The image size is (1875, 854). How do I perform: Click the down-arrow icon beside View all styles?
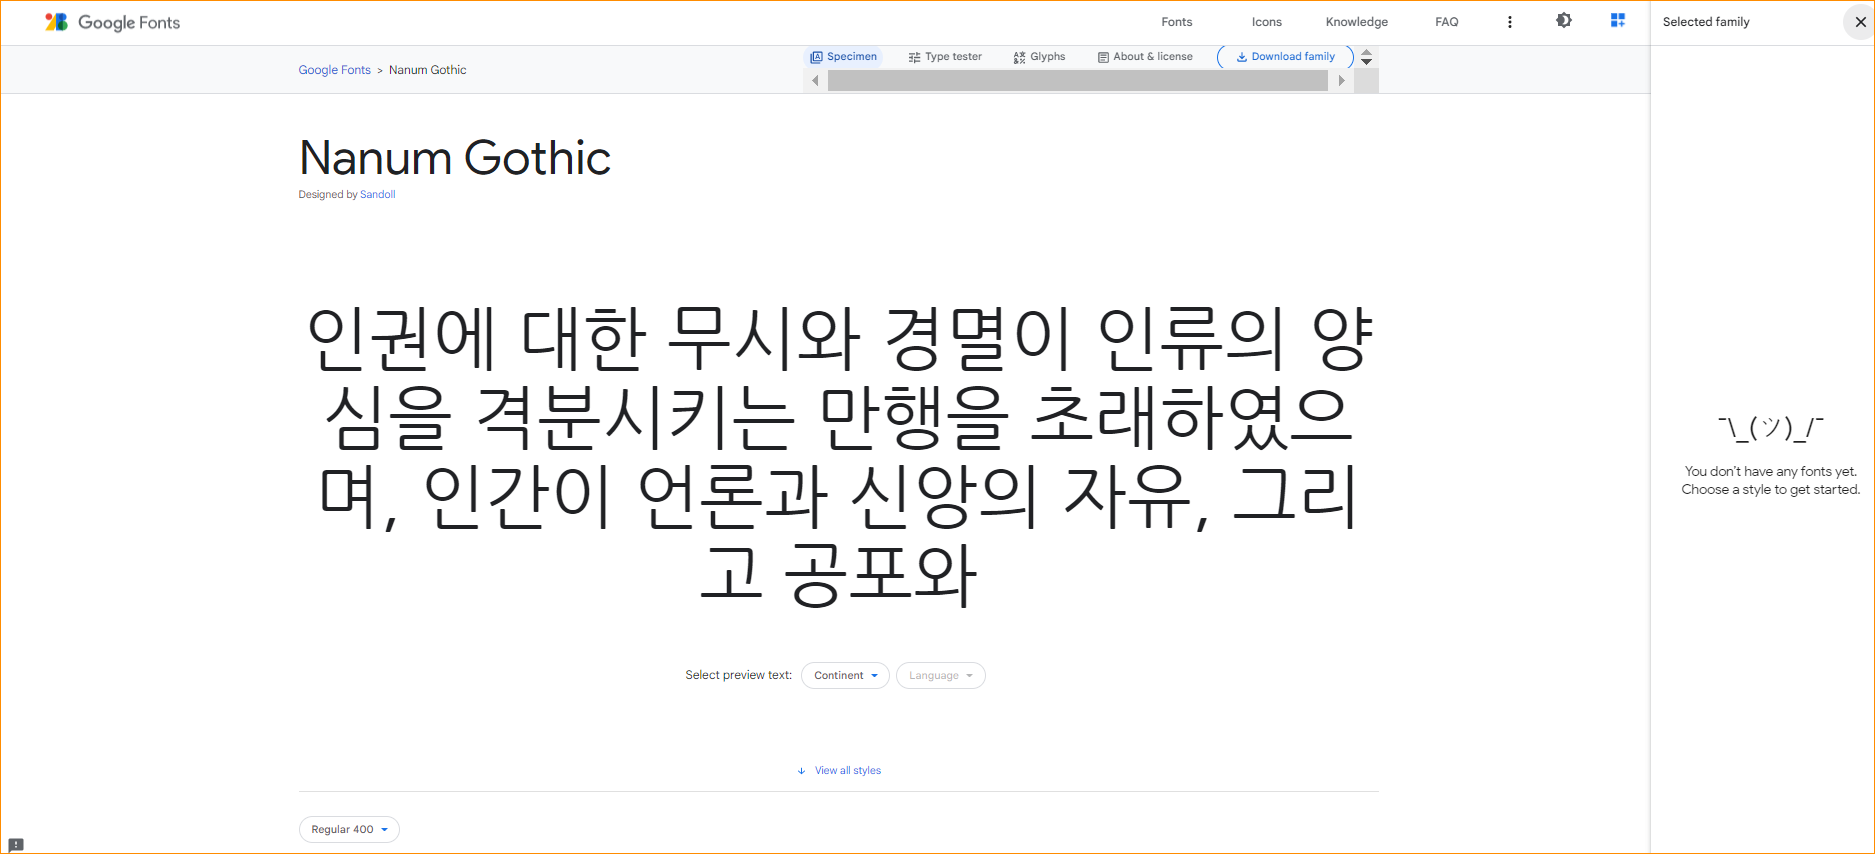(801, 771)
